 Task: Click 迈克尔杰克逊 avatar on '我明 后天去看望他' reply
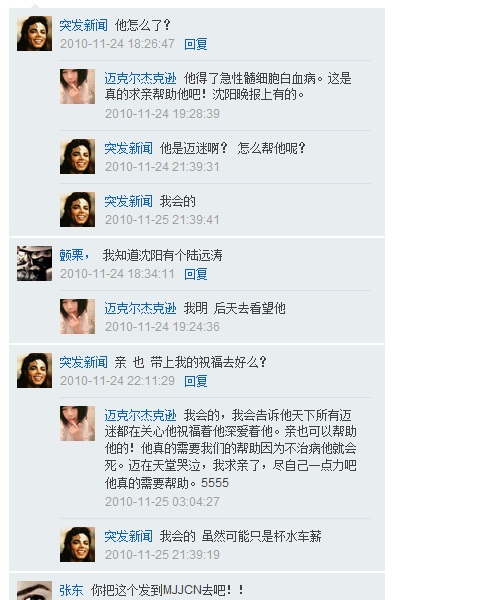[77, 316]
